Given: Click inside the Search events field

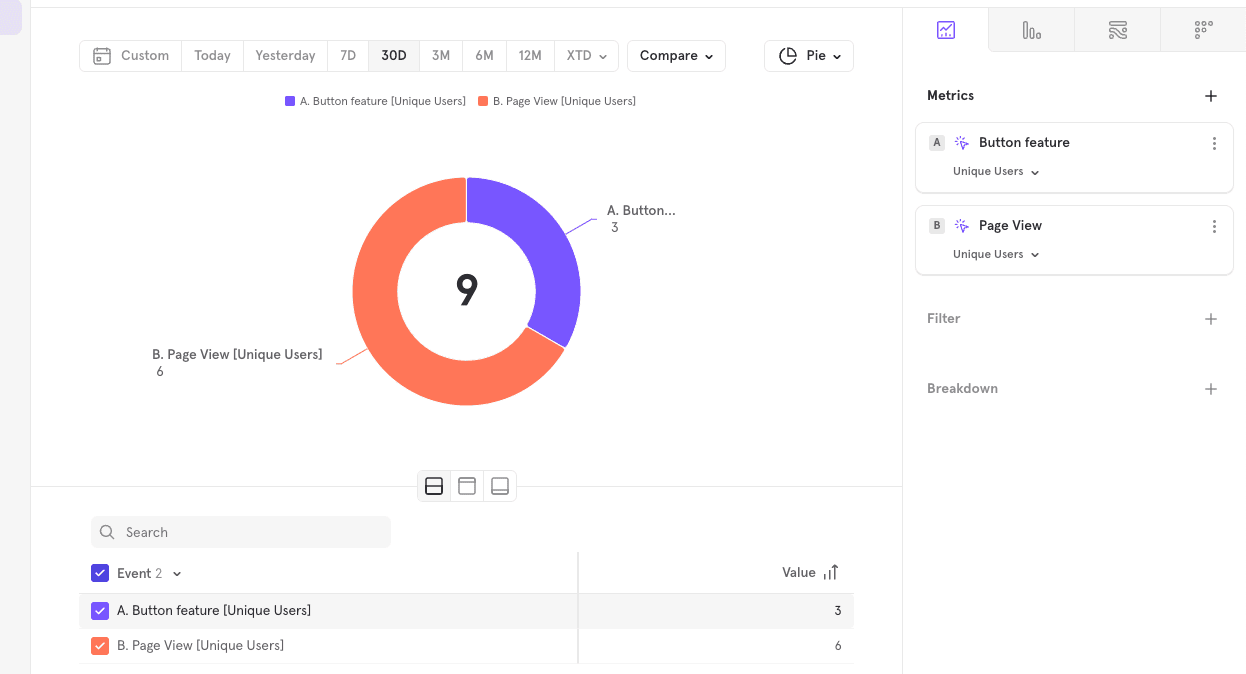Looking at the screenshot, I should tap(240, 531).
